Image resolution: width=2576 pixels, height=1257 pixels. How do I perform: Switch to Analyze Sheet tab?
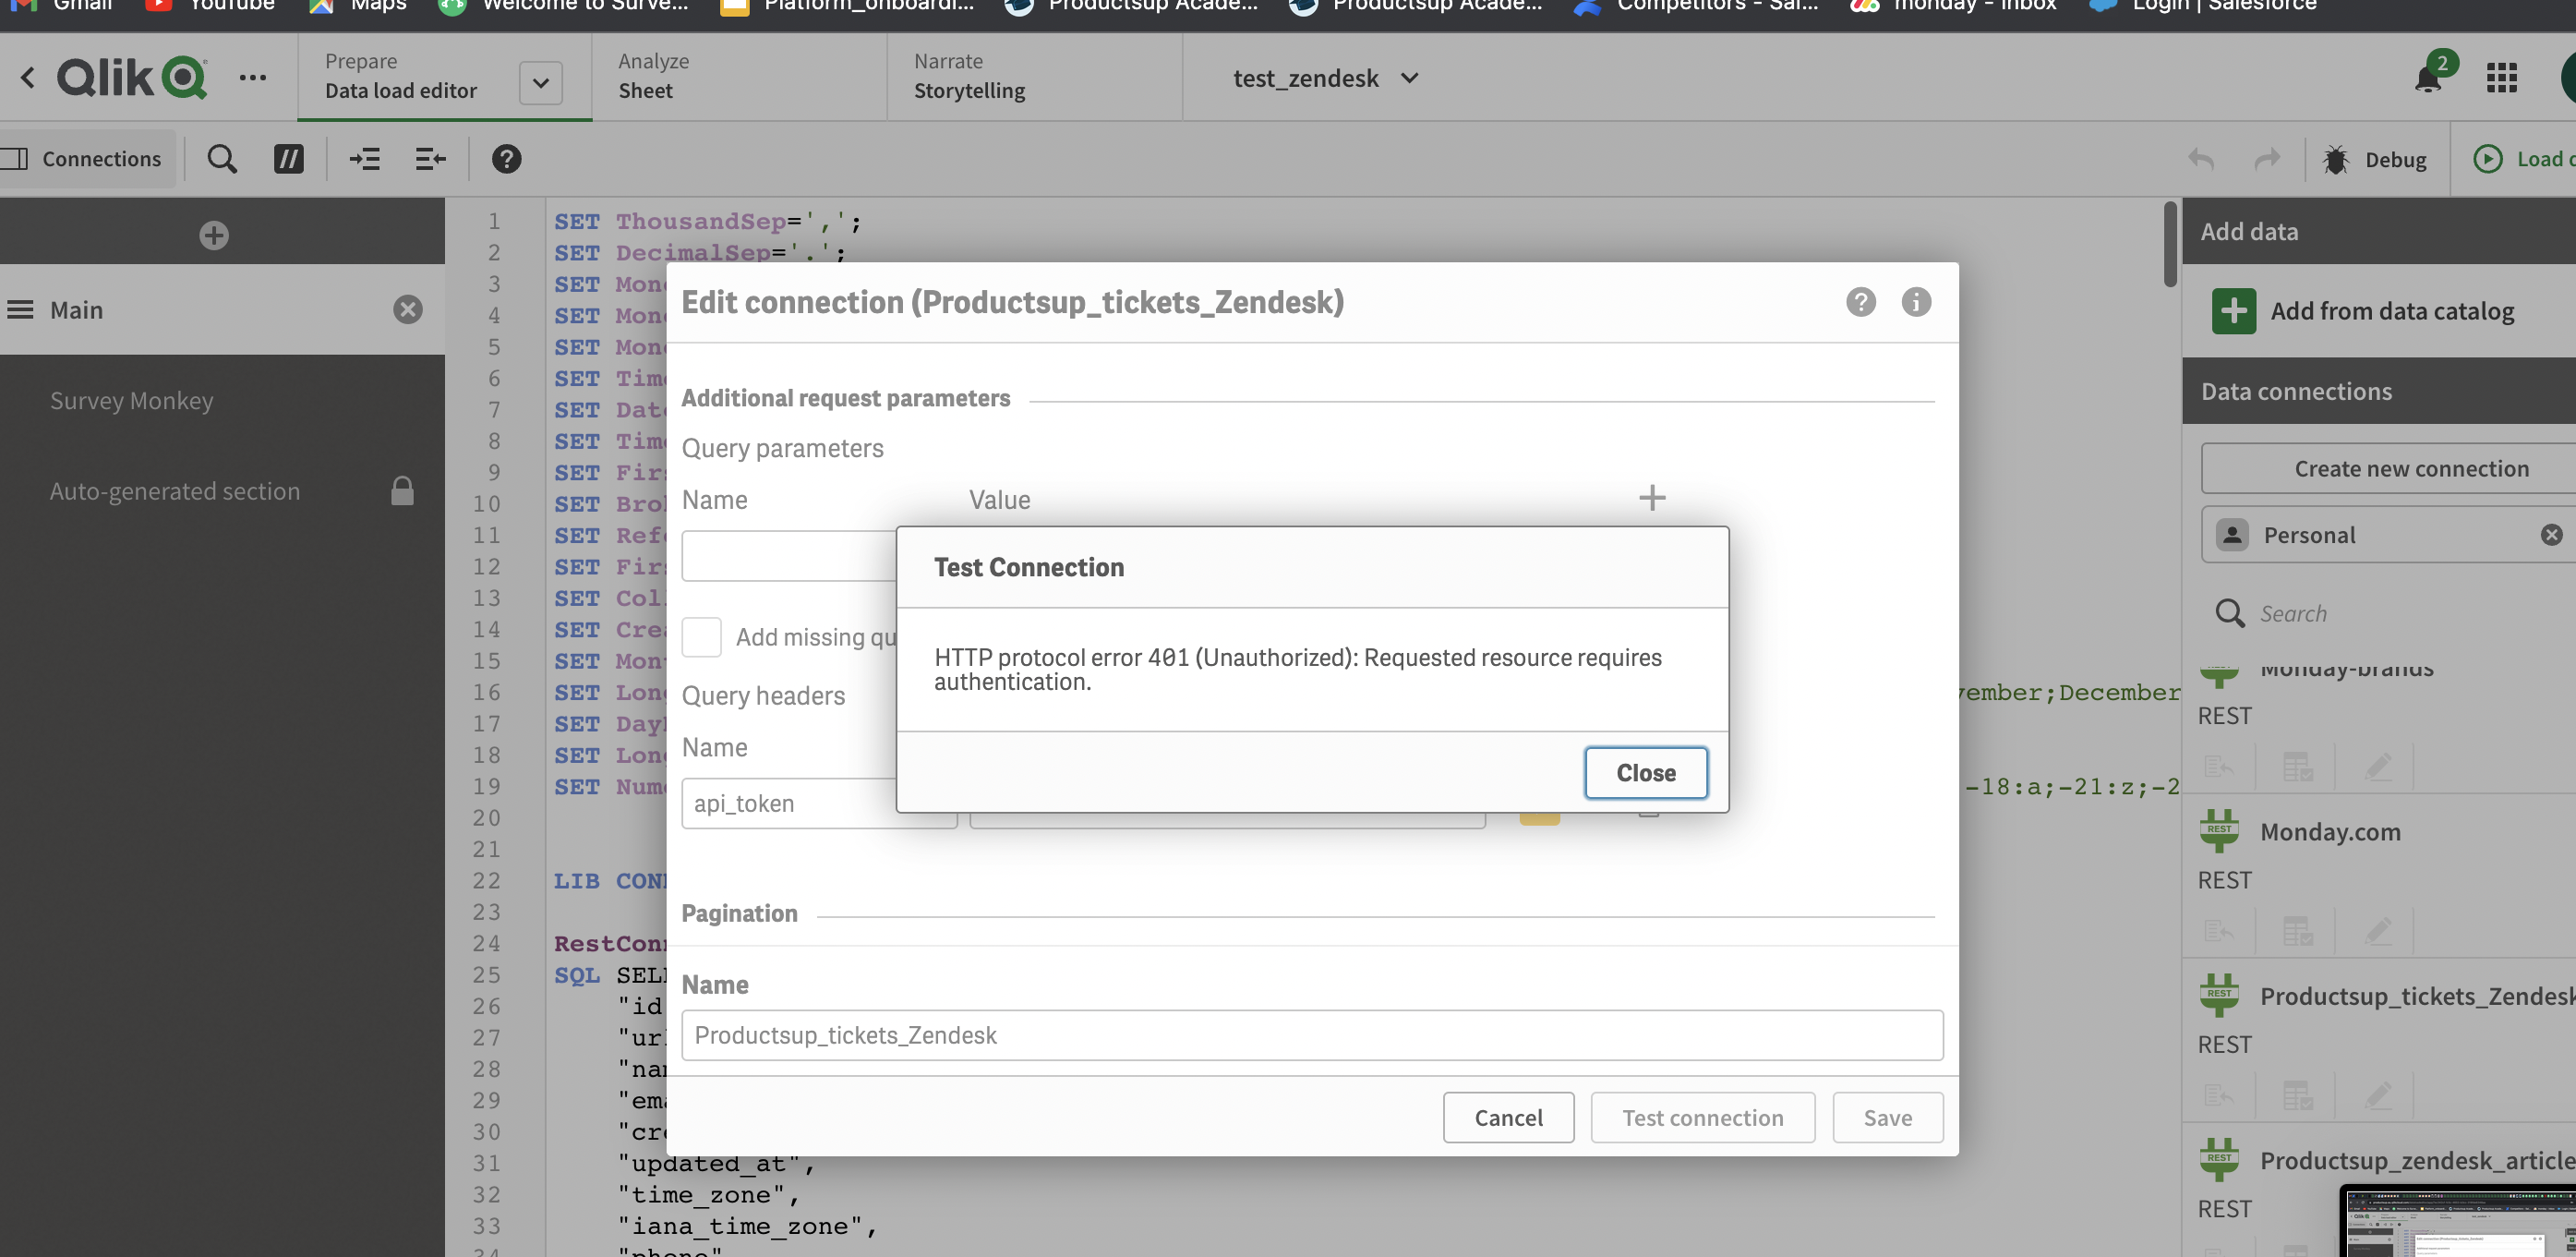pyautogui.click(x=652, y=76)
